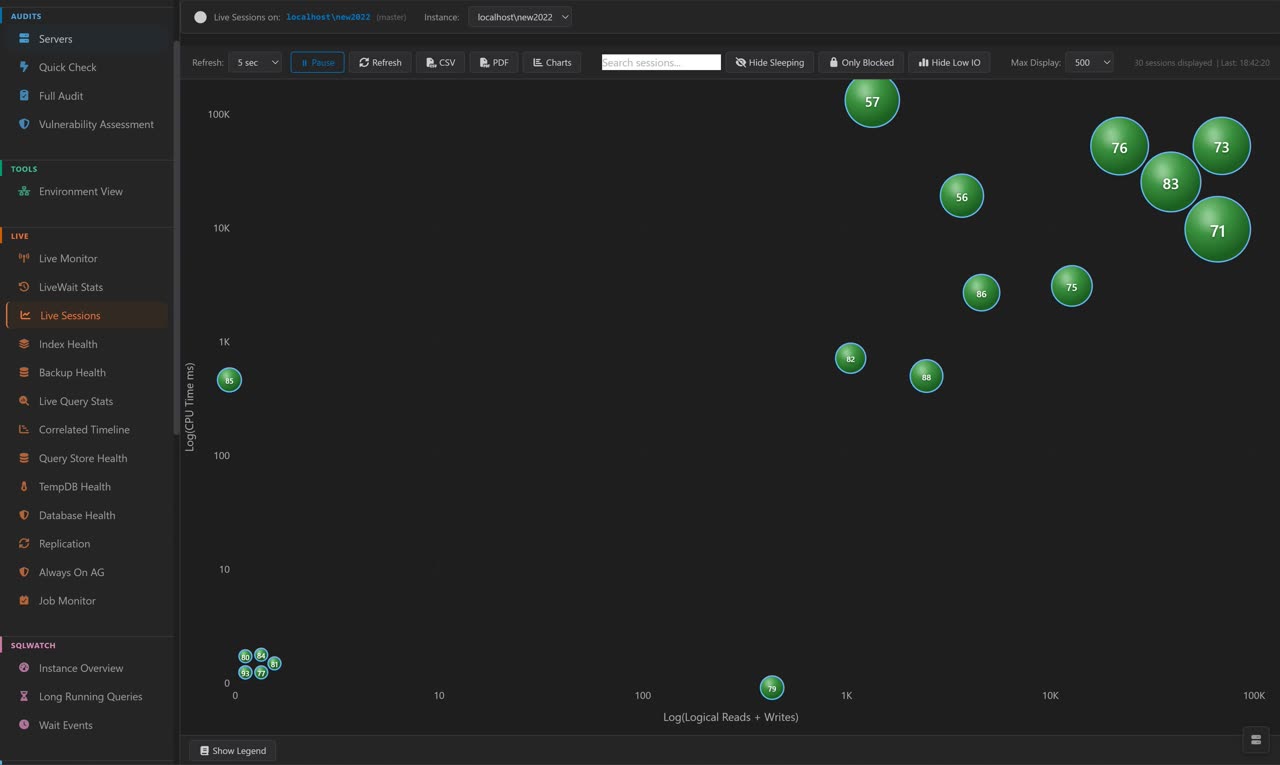Open Vulnerability Assessment from the sidebar

[95, 124]
